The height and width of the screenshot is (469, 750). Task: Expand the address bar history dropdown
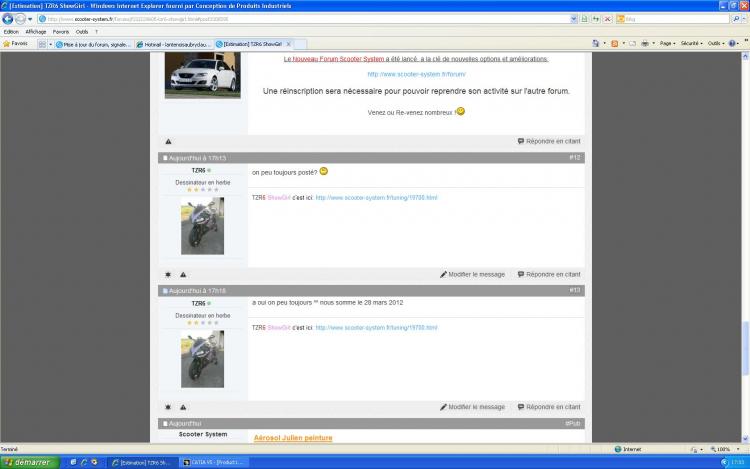[x=574, y=19]
